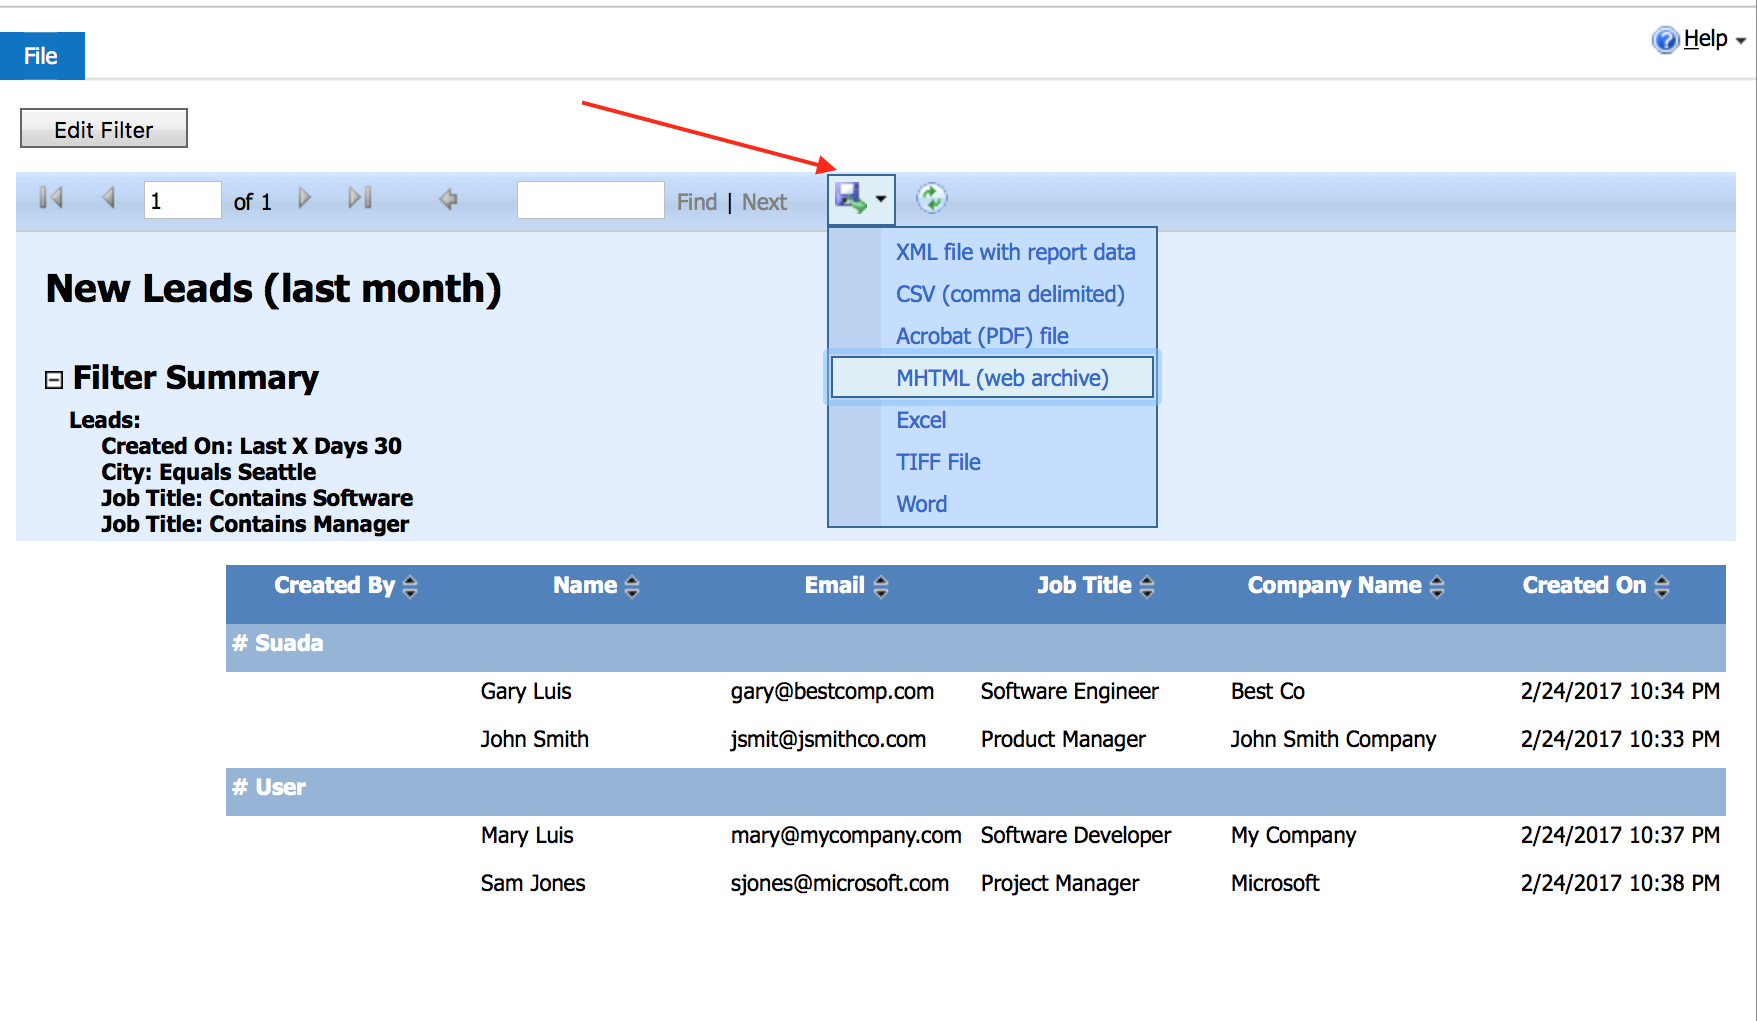Collapse the Filter Summary section
This screenshot has height=1021, width=1757.
click(x=54, y=379)
